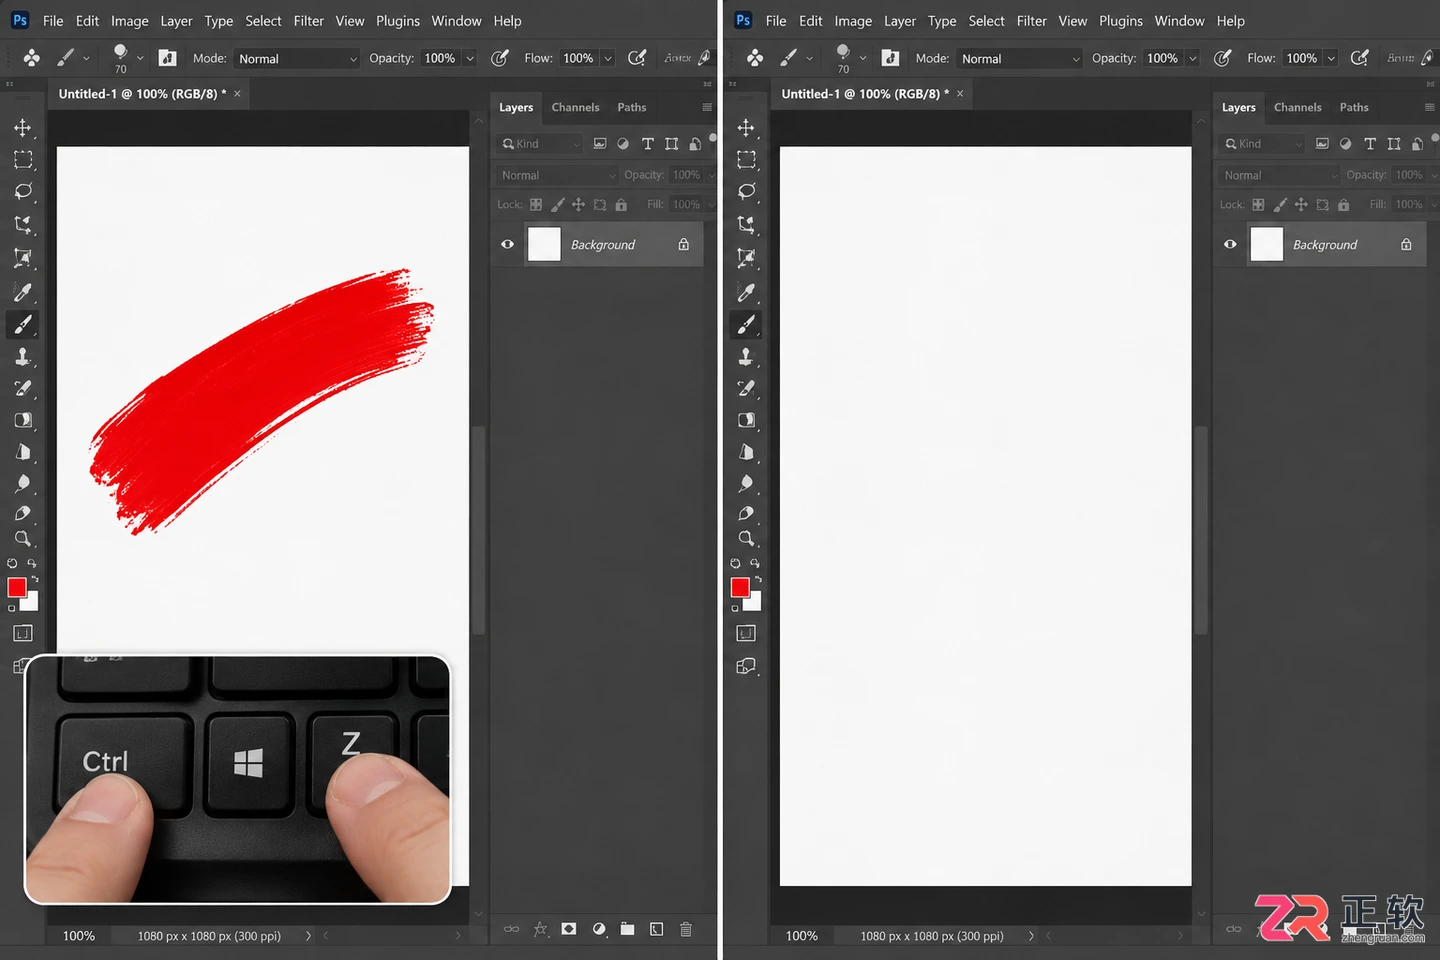Select the Lasso tool in the blank-canvas window
Screen dimensions: 1440x960
746,191
